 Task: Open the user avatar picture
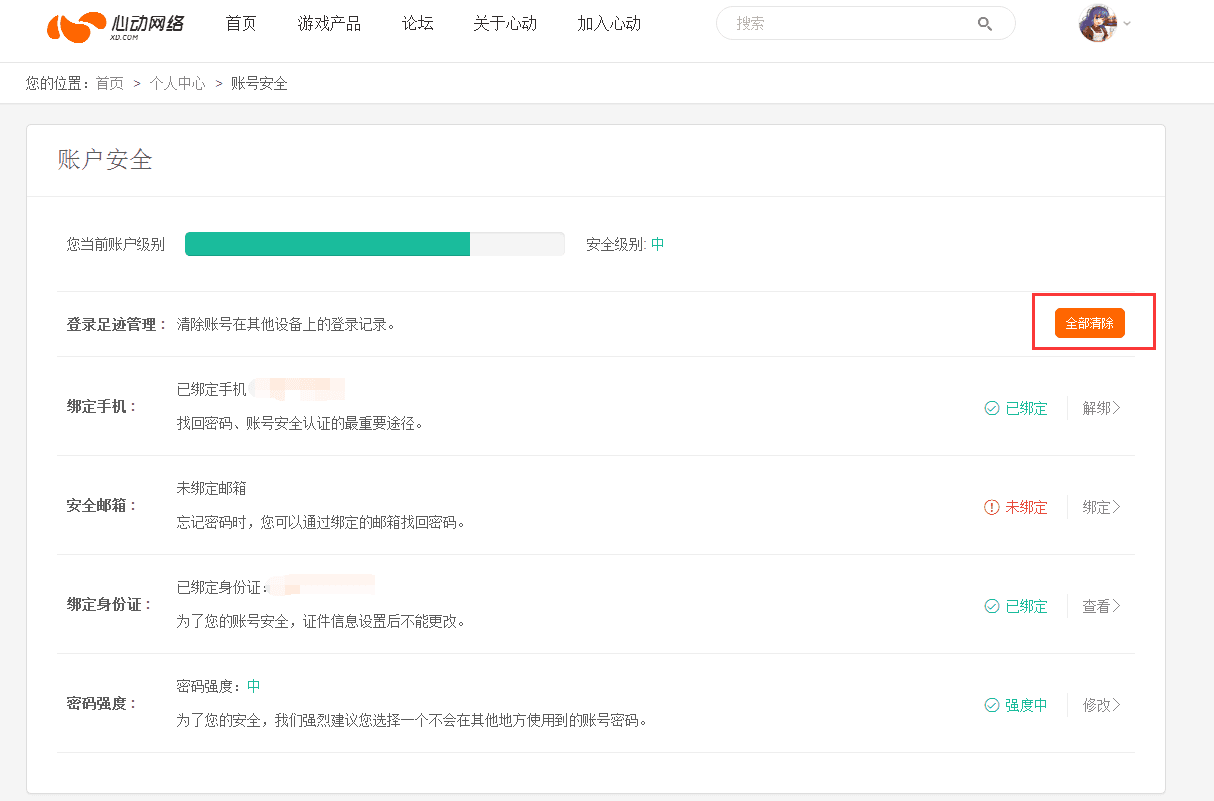tap(1097, 24)
